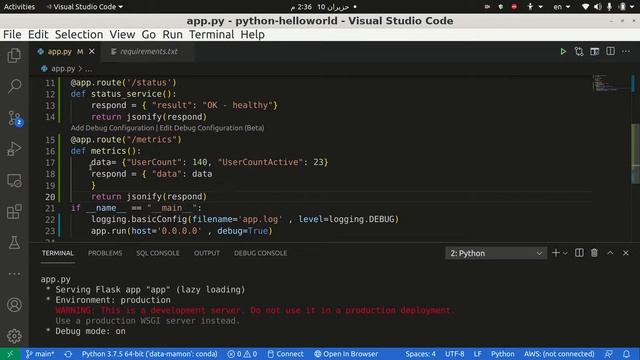Open Visual Studio Code app menu in top bar
This screenshot has width=640, height=360.
point(84,7)
